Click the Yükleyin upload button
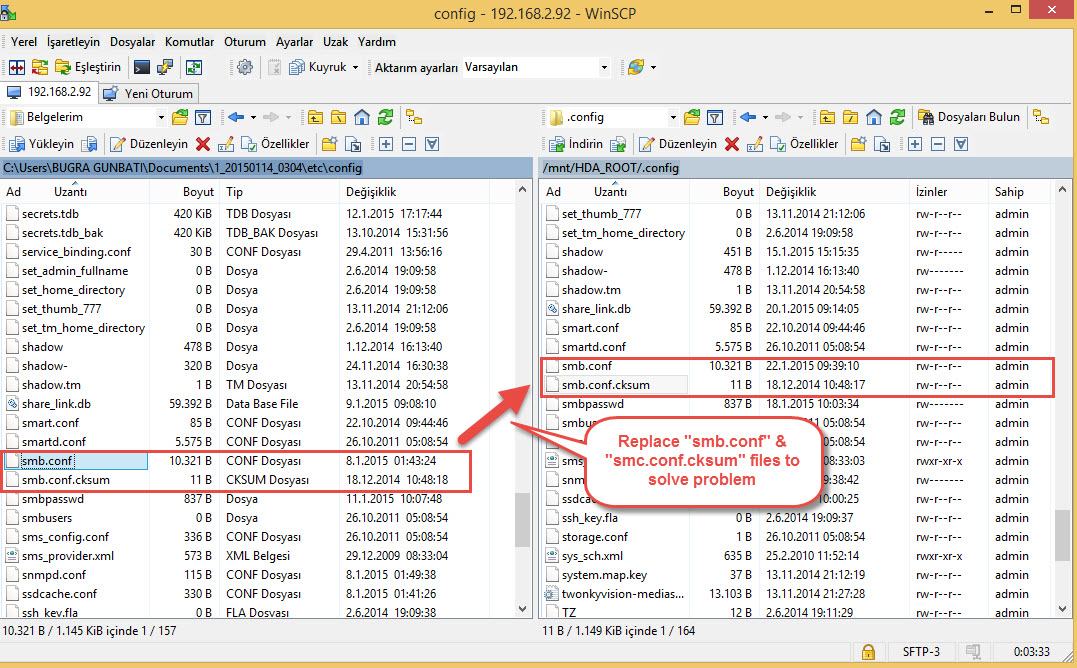 (x=42, y=144)
